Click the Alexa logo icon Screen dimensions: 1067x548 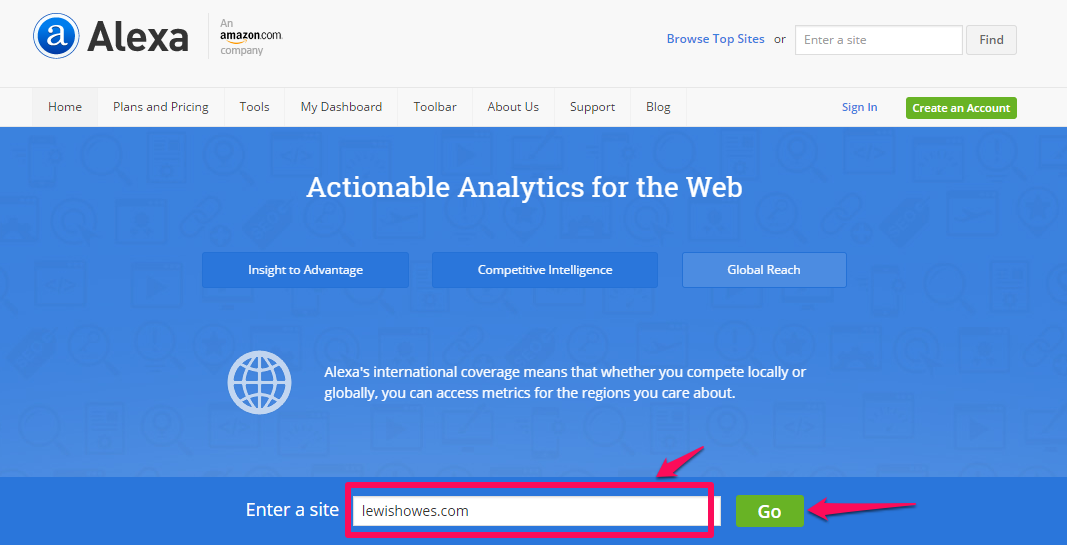(56, 36)
